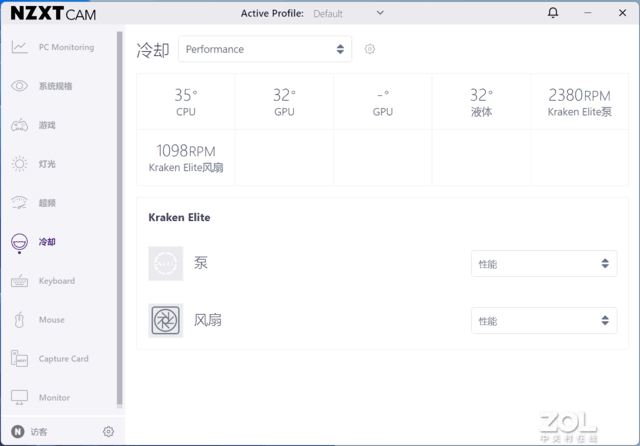Click the 32° GPU temperature tile
The image size is (640, 446).
click(x=284, y=102)
